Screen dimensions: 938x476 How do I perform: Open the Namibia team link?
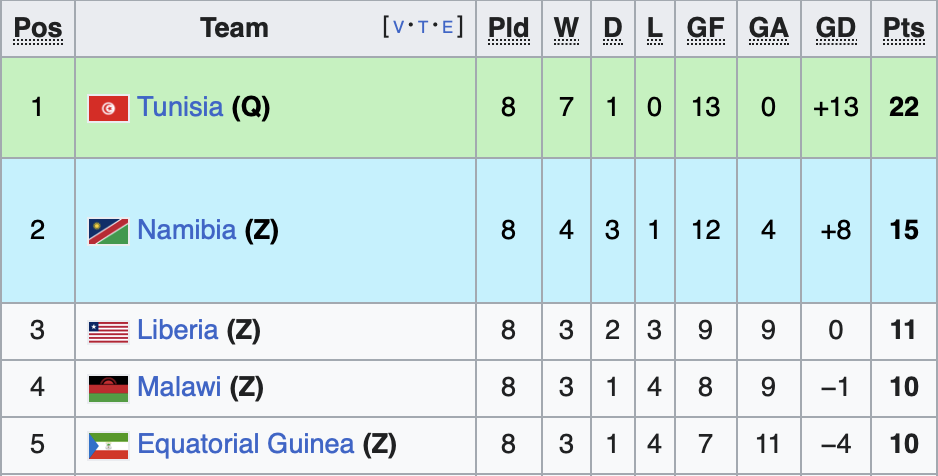pyautogui.click(x=187, y=230)
